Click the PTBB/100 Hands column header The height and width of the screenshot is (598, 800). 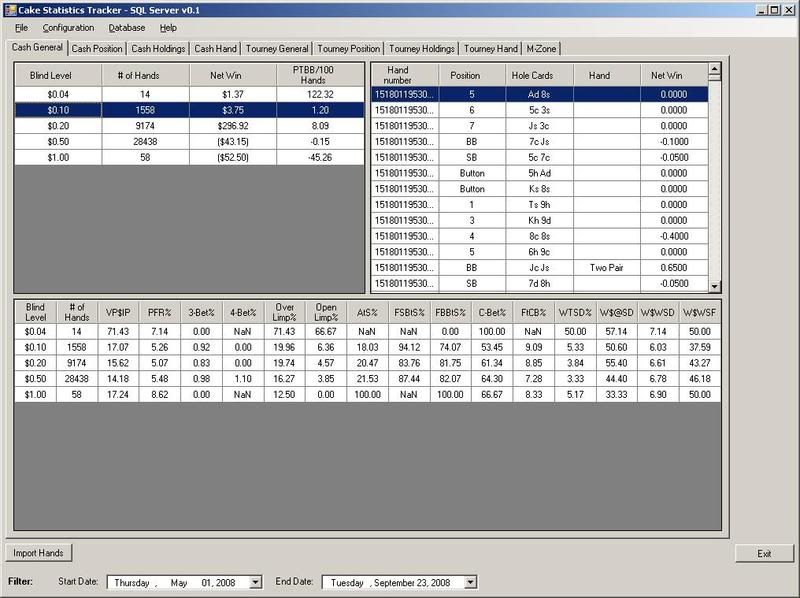point(320,76)
